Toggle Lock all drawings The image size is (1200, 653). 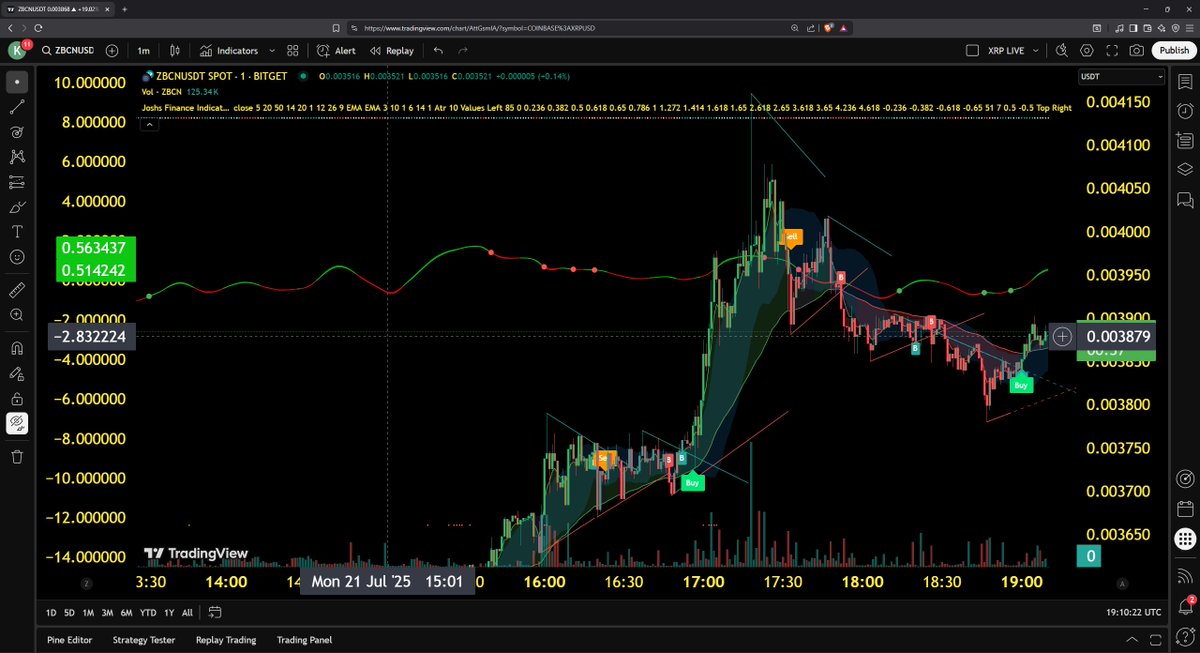click(17, 399)
